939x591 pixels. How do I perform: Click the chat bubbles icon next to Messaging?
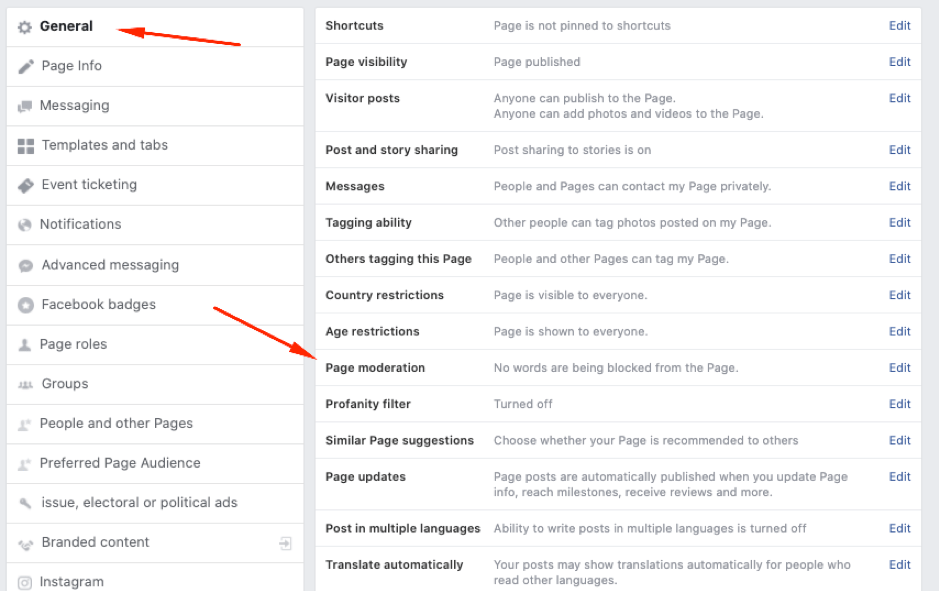pyautogui.click(x=25, y=106)
